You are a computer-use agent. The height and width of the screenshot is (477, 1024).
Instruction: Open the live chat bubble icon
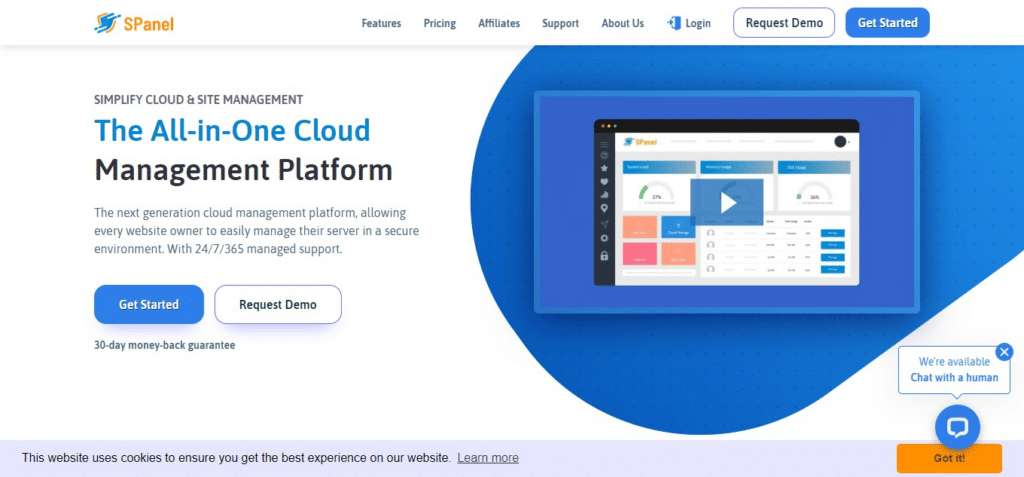[x=957, y=427]
